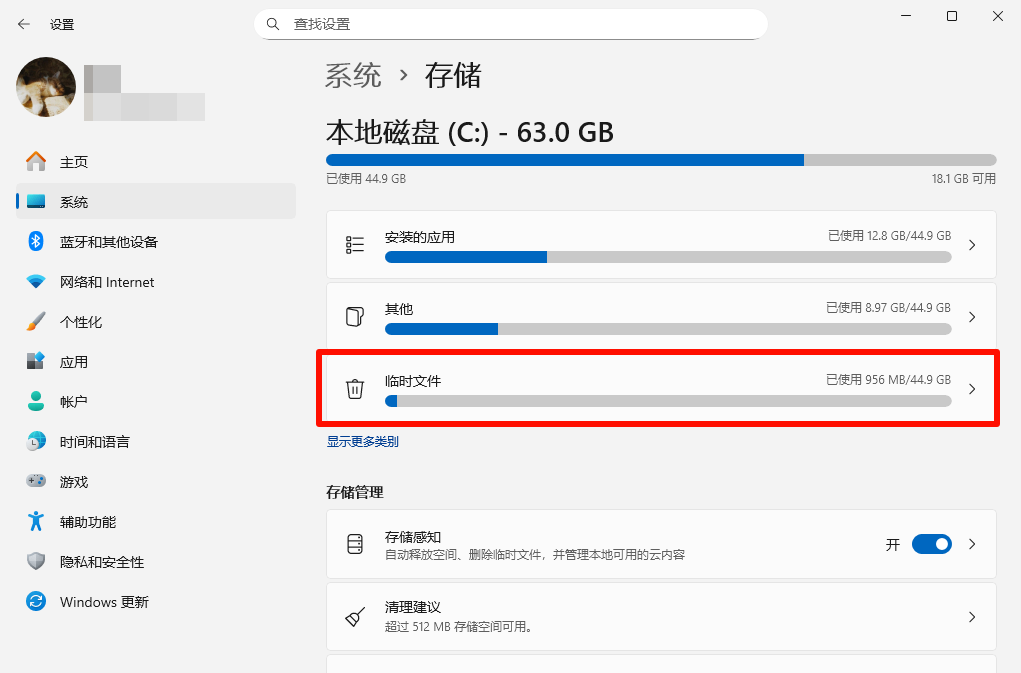
Task: Click the 辅助功能 accessibility icon
Action: (36, 521)
